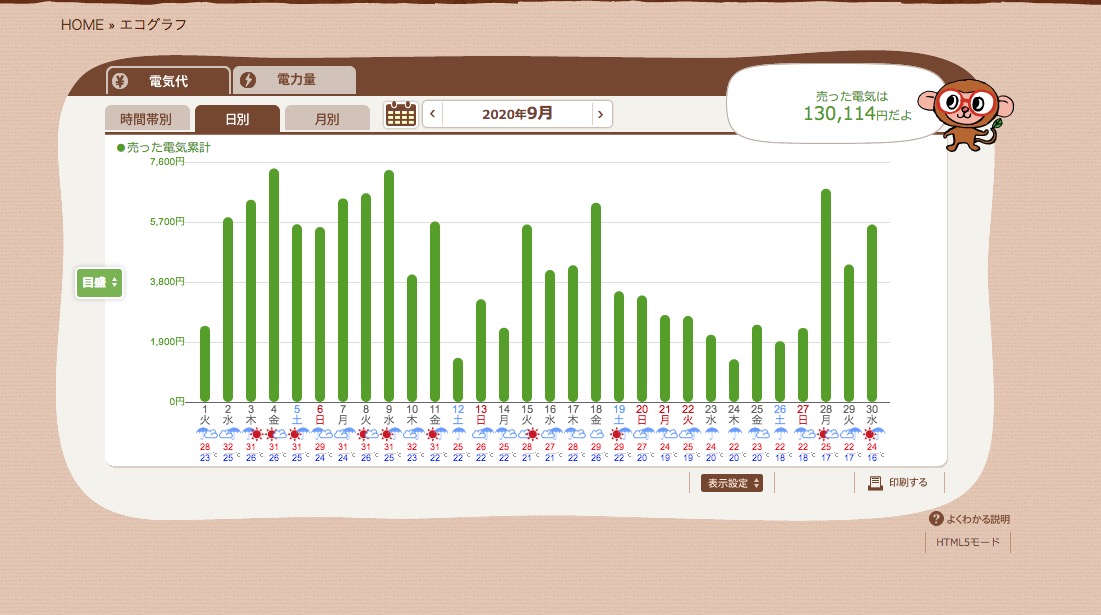Click the lightning bolt 電力量 icon
The width and height of the screenshot is (1101, 615).
click(248, 80)
